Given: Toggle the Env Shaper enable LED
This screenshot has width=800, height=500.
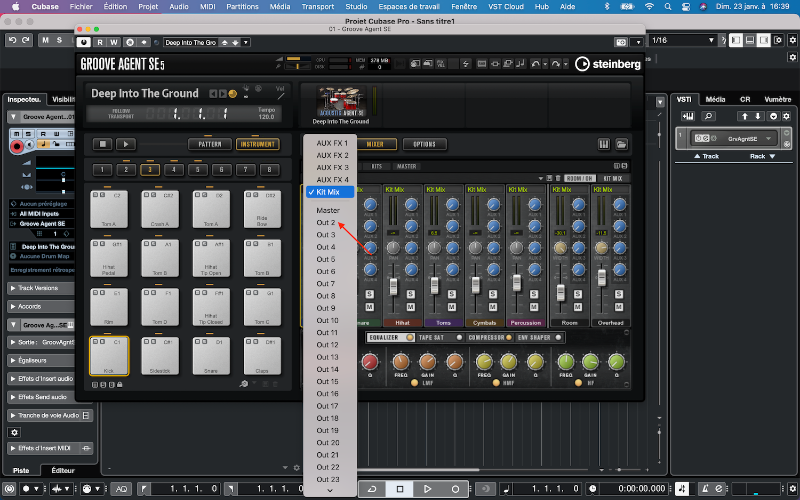Looking at the screenshot, I should click(558, 338).
